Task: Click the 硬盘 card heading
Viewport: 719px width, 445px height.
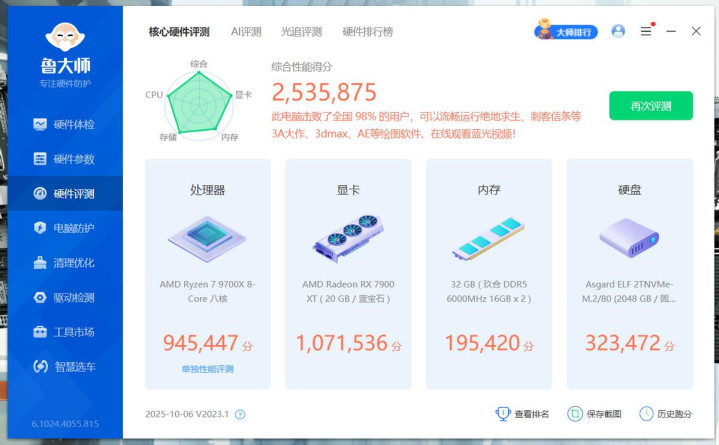Action: click(630, 189)
